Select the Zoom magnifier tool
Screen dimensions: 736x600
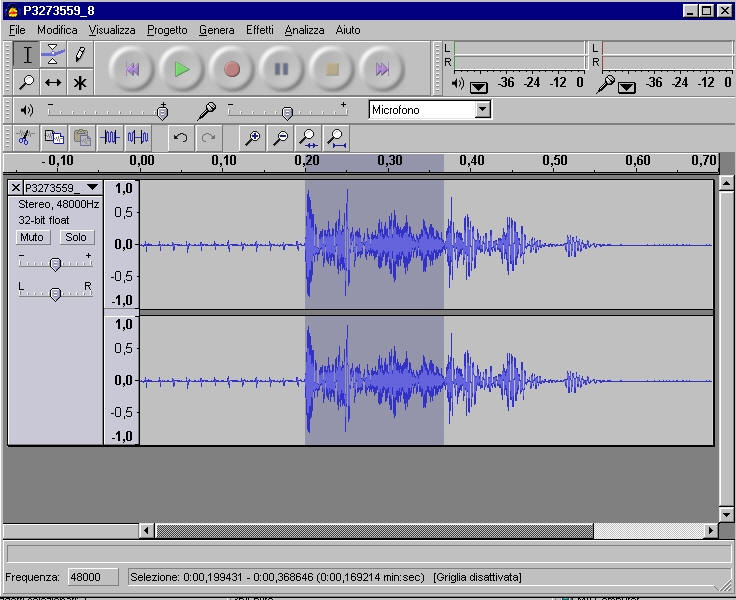click(26, 82)
